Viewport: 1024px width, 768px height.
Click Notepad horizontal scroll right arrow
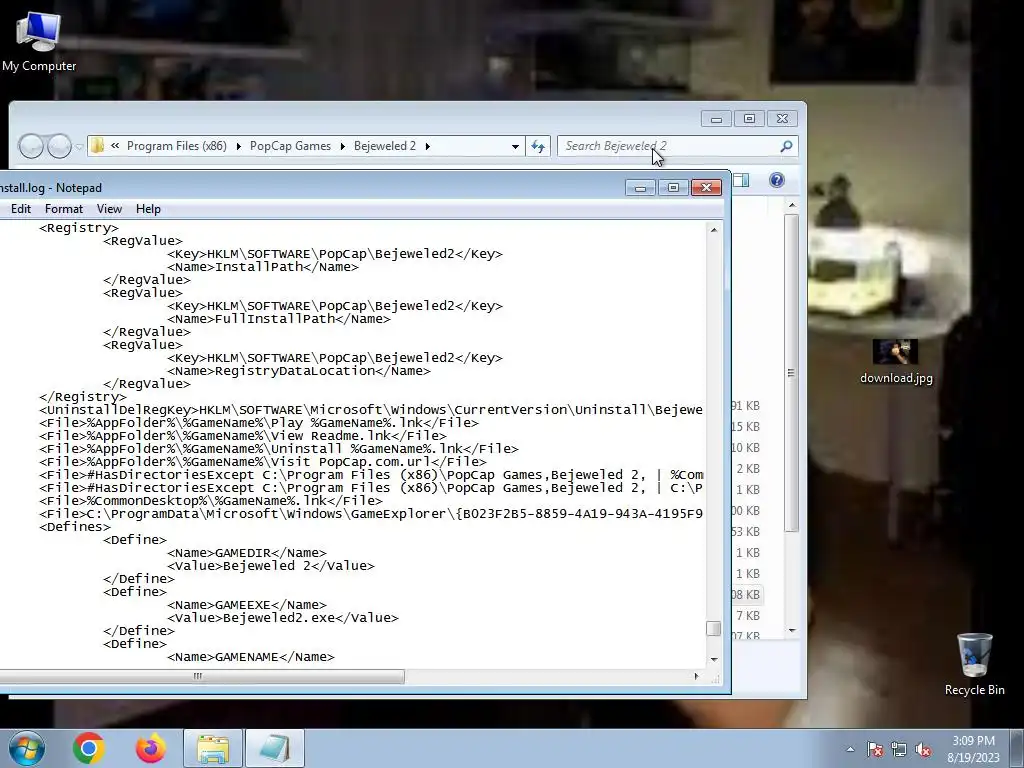(x=696, y=677)
